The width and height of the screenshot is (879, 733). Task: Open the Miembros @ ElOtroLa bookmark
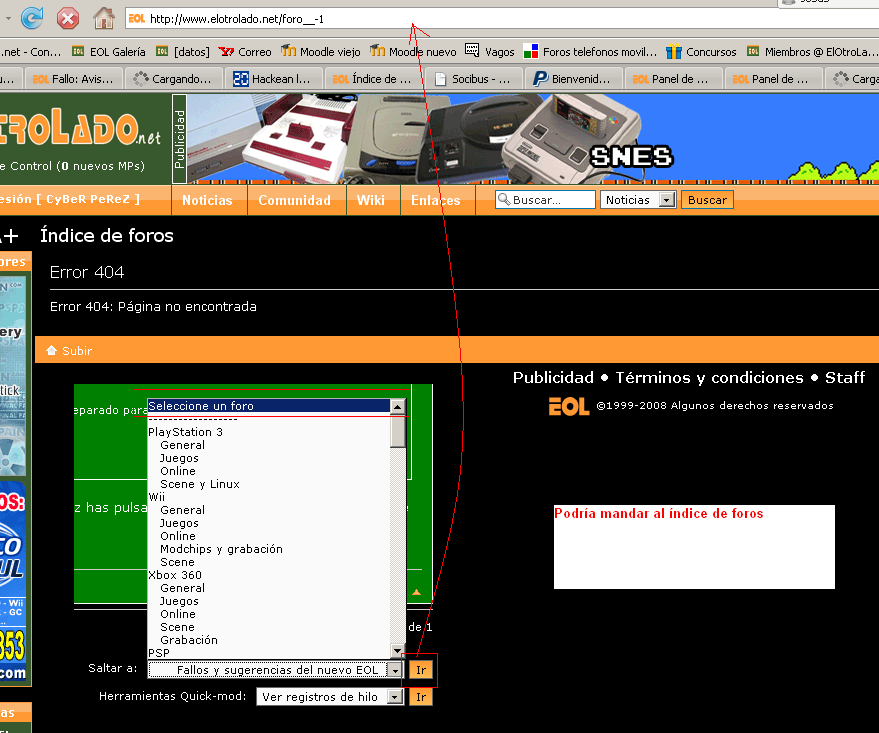click(x=812, y=52)
